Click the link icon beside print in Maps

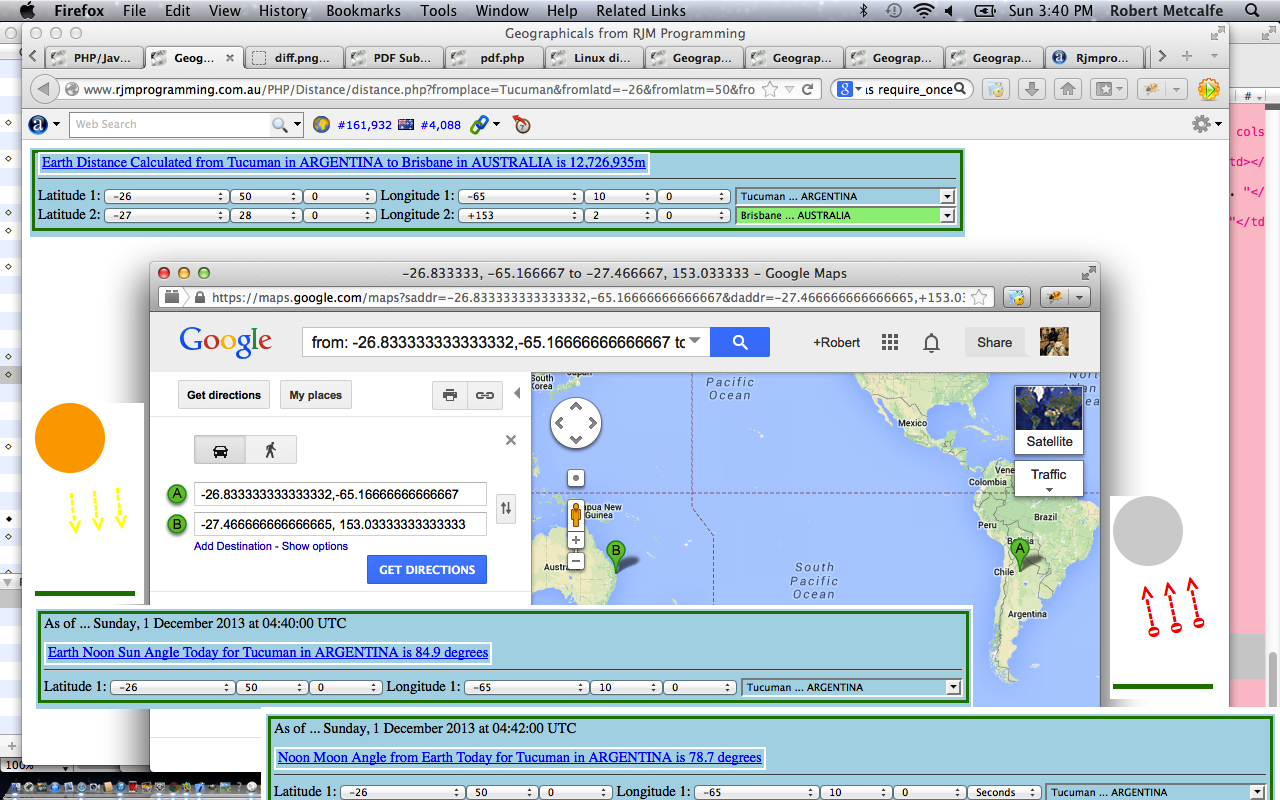(x=484, y=395)
